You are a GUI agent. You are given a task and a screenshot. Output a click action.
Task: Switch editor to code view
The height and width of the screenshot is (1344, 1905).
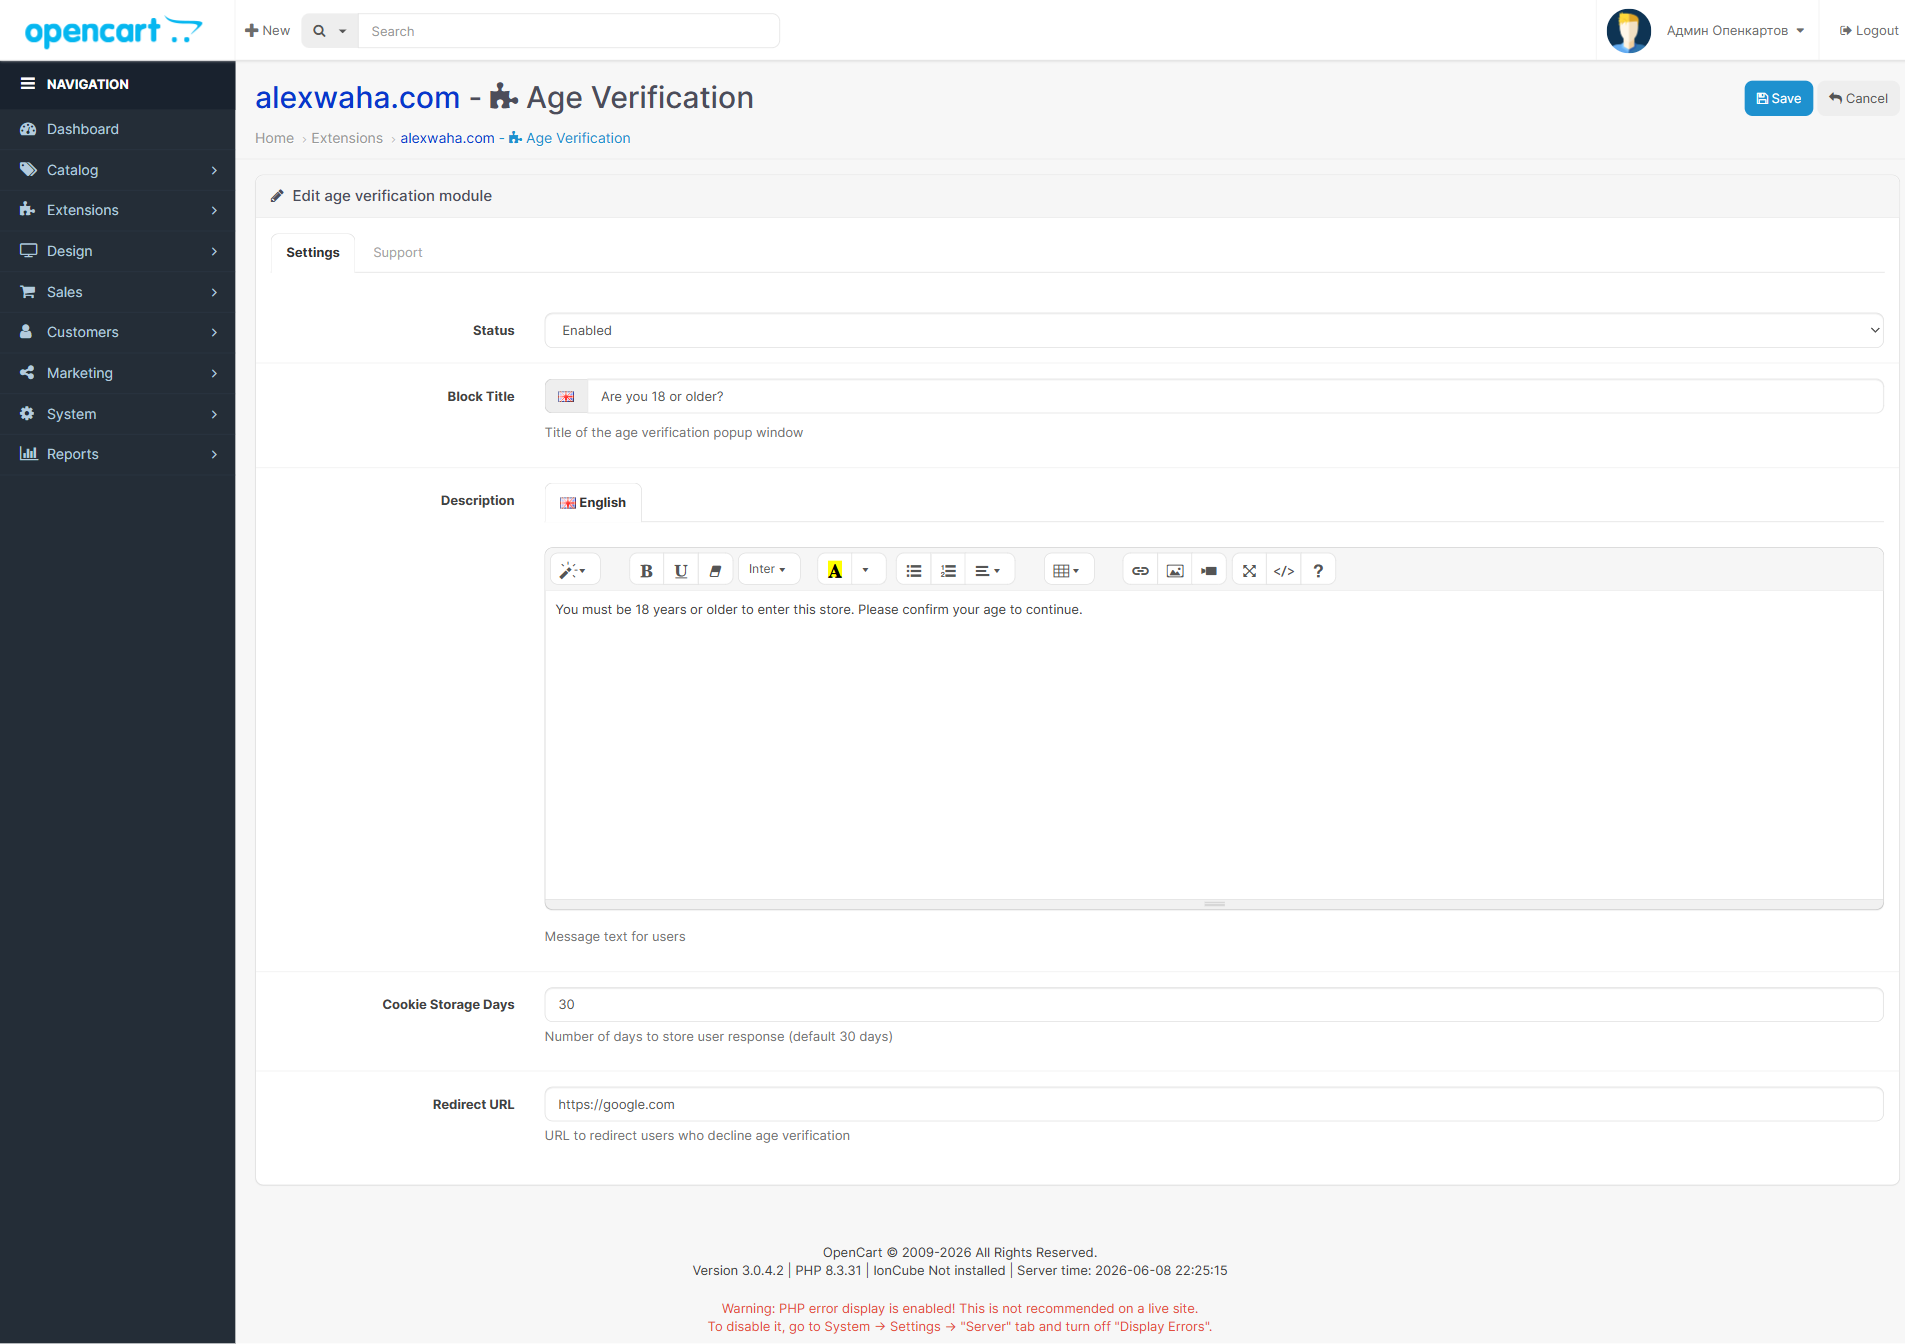tap(1284, 570)
